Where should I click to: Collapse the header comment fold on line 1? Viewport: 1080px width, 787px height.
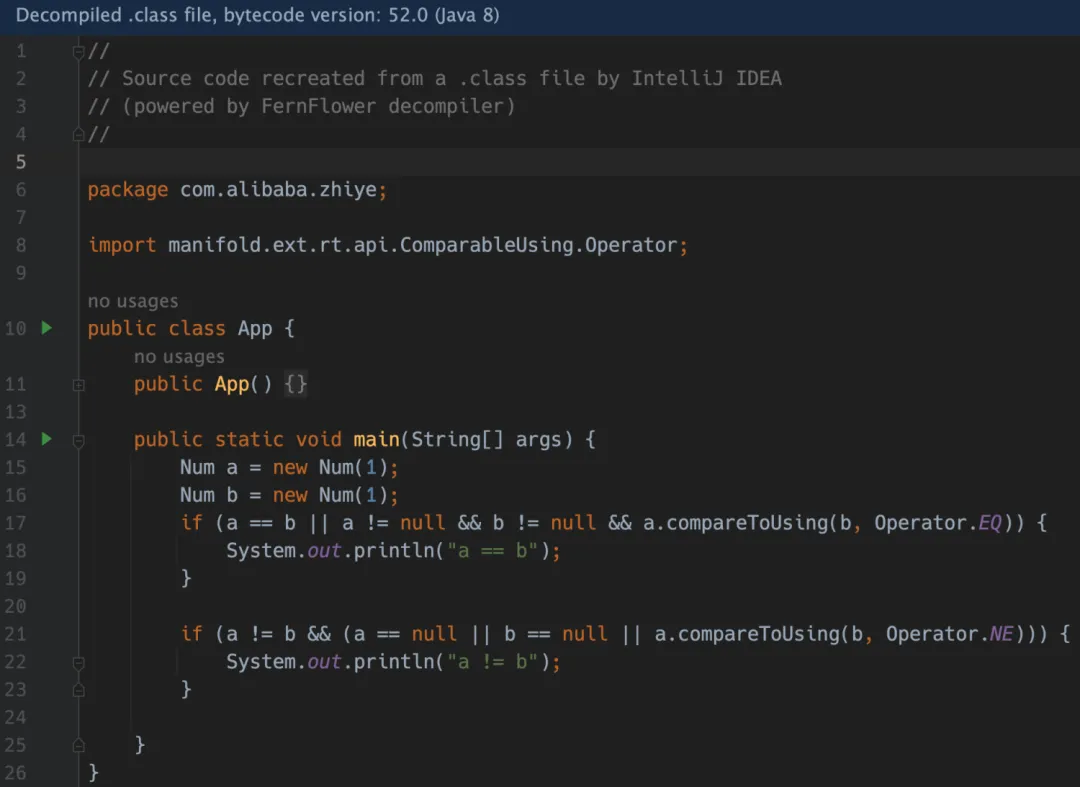[78, 51]
